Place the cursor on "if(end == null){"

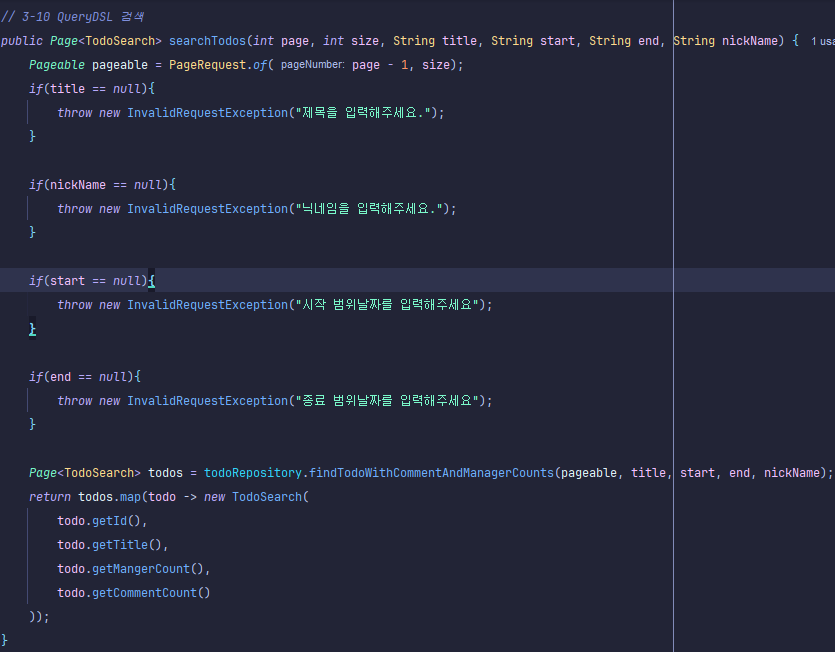[85, 377]
